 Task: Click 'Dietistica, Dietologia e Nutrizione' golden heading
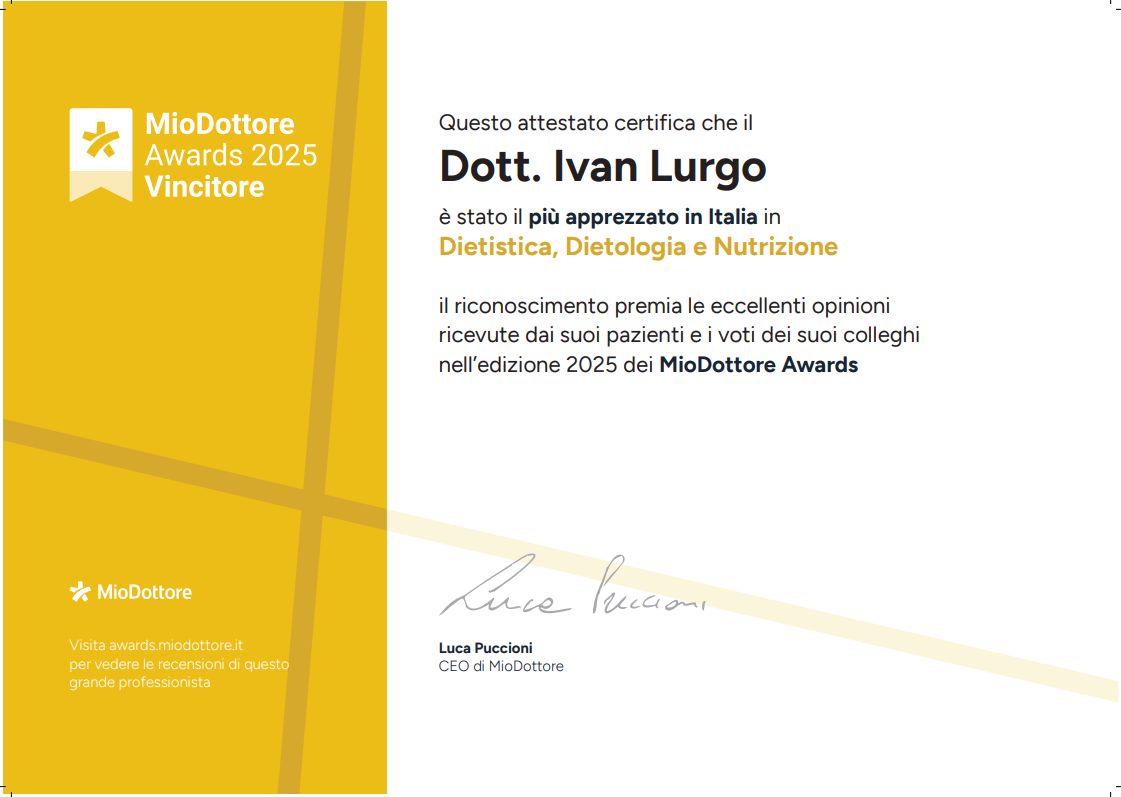638,246
